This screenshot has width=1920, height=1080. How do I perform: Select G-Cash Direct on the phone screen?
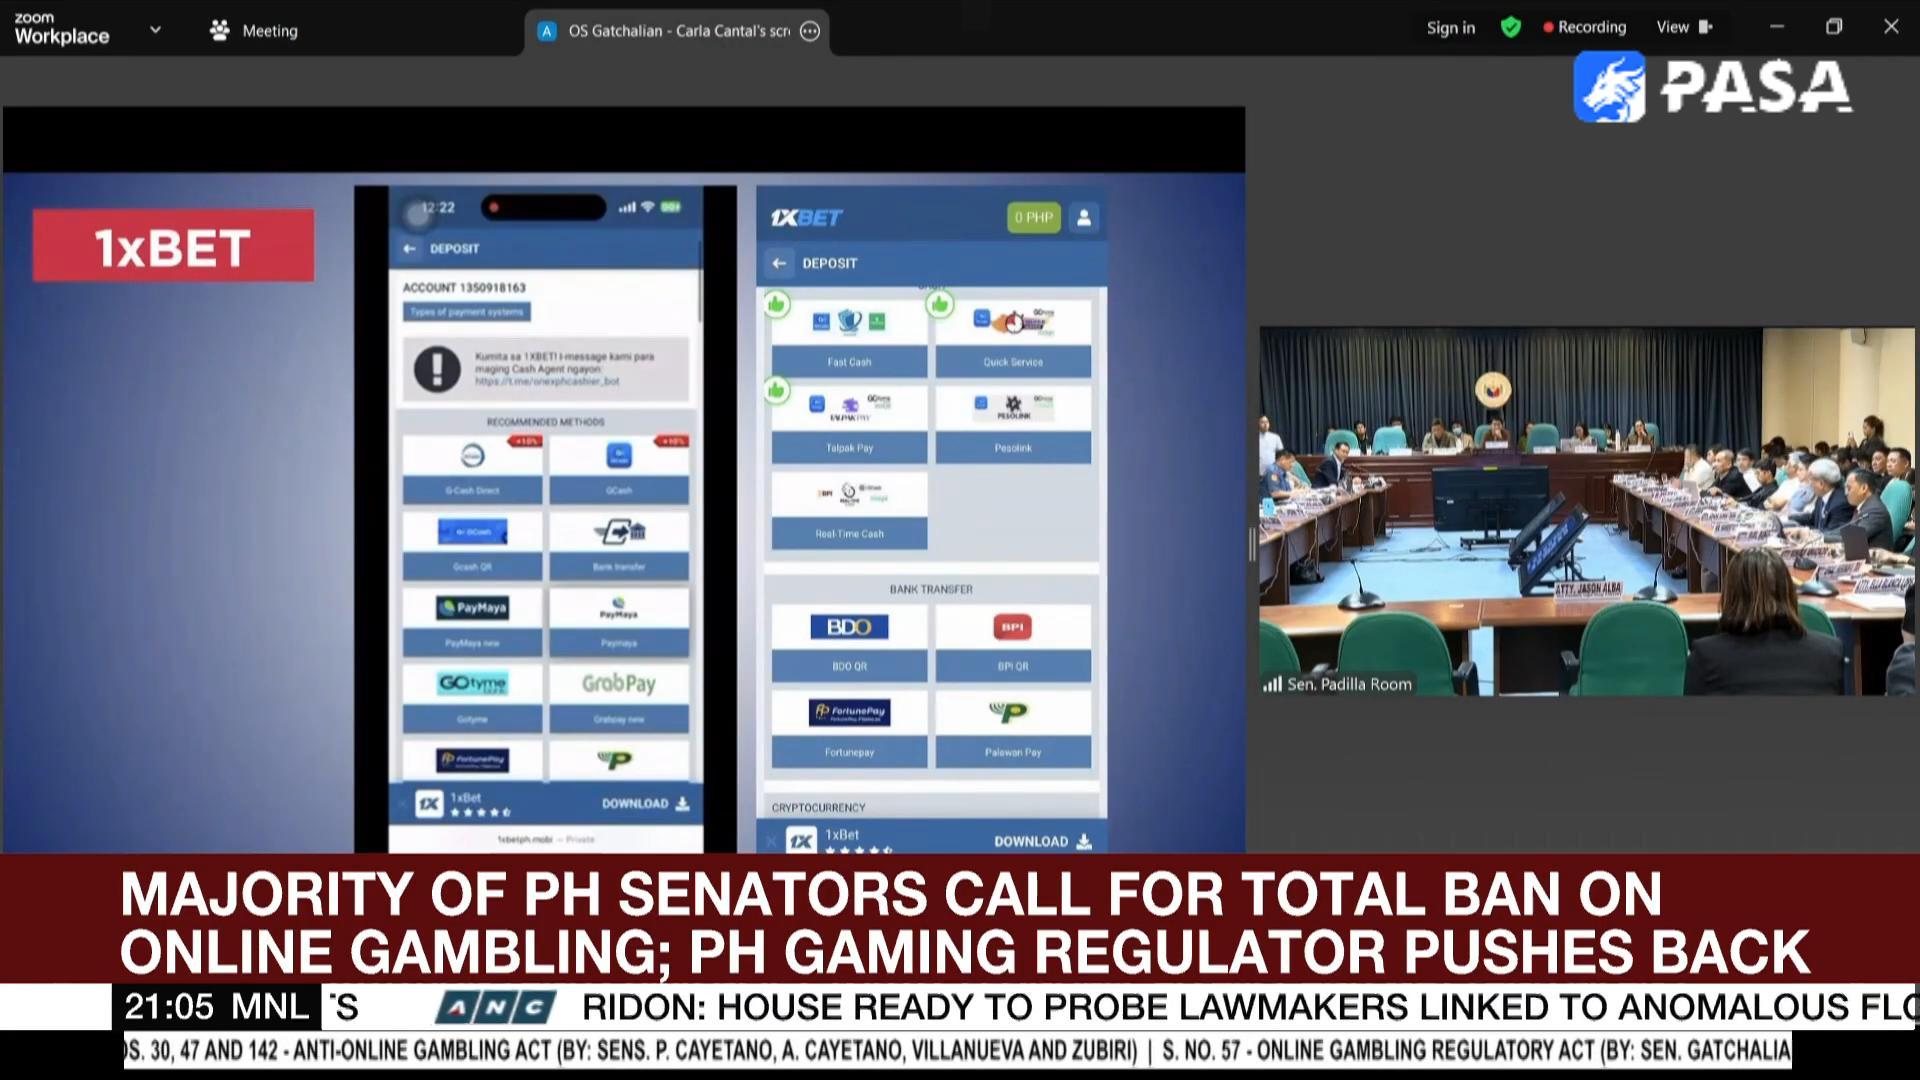472,470
